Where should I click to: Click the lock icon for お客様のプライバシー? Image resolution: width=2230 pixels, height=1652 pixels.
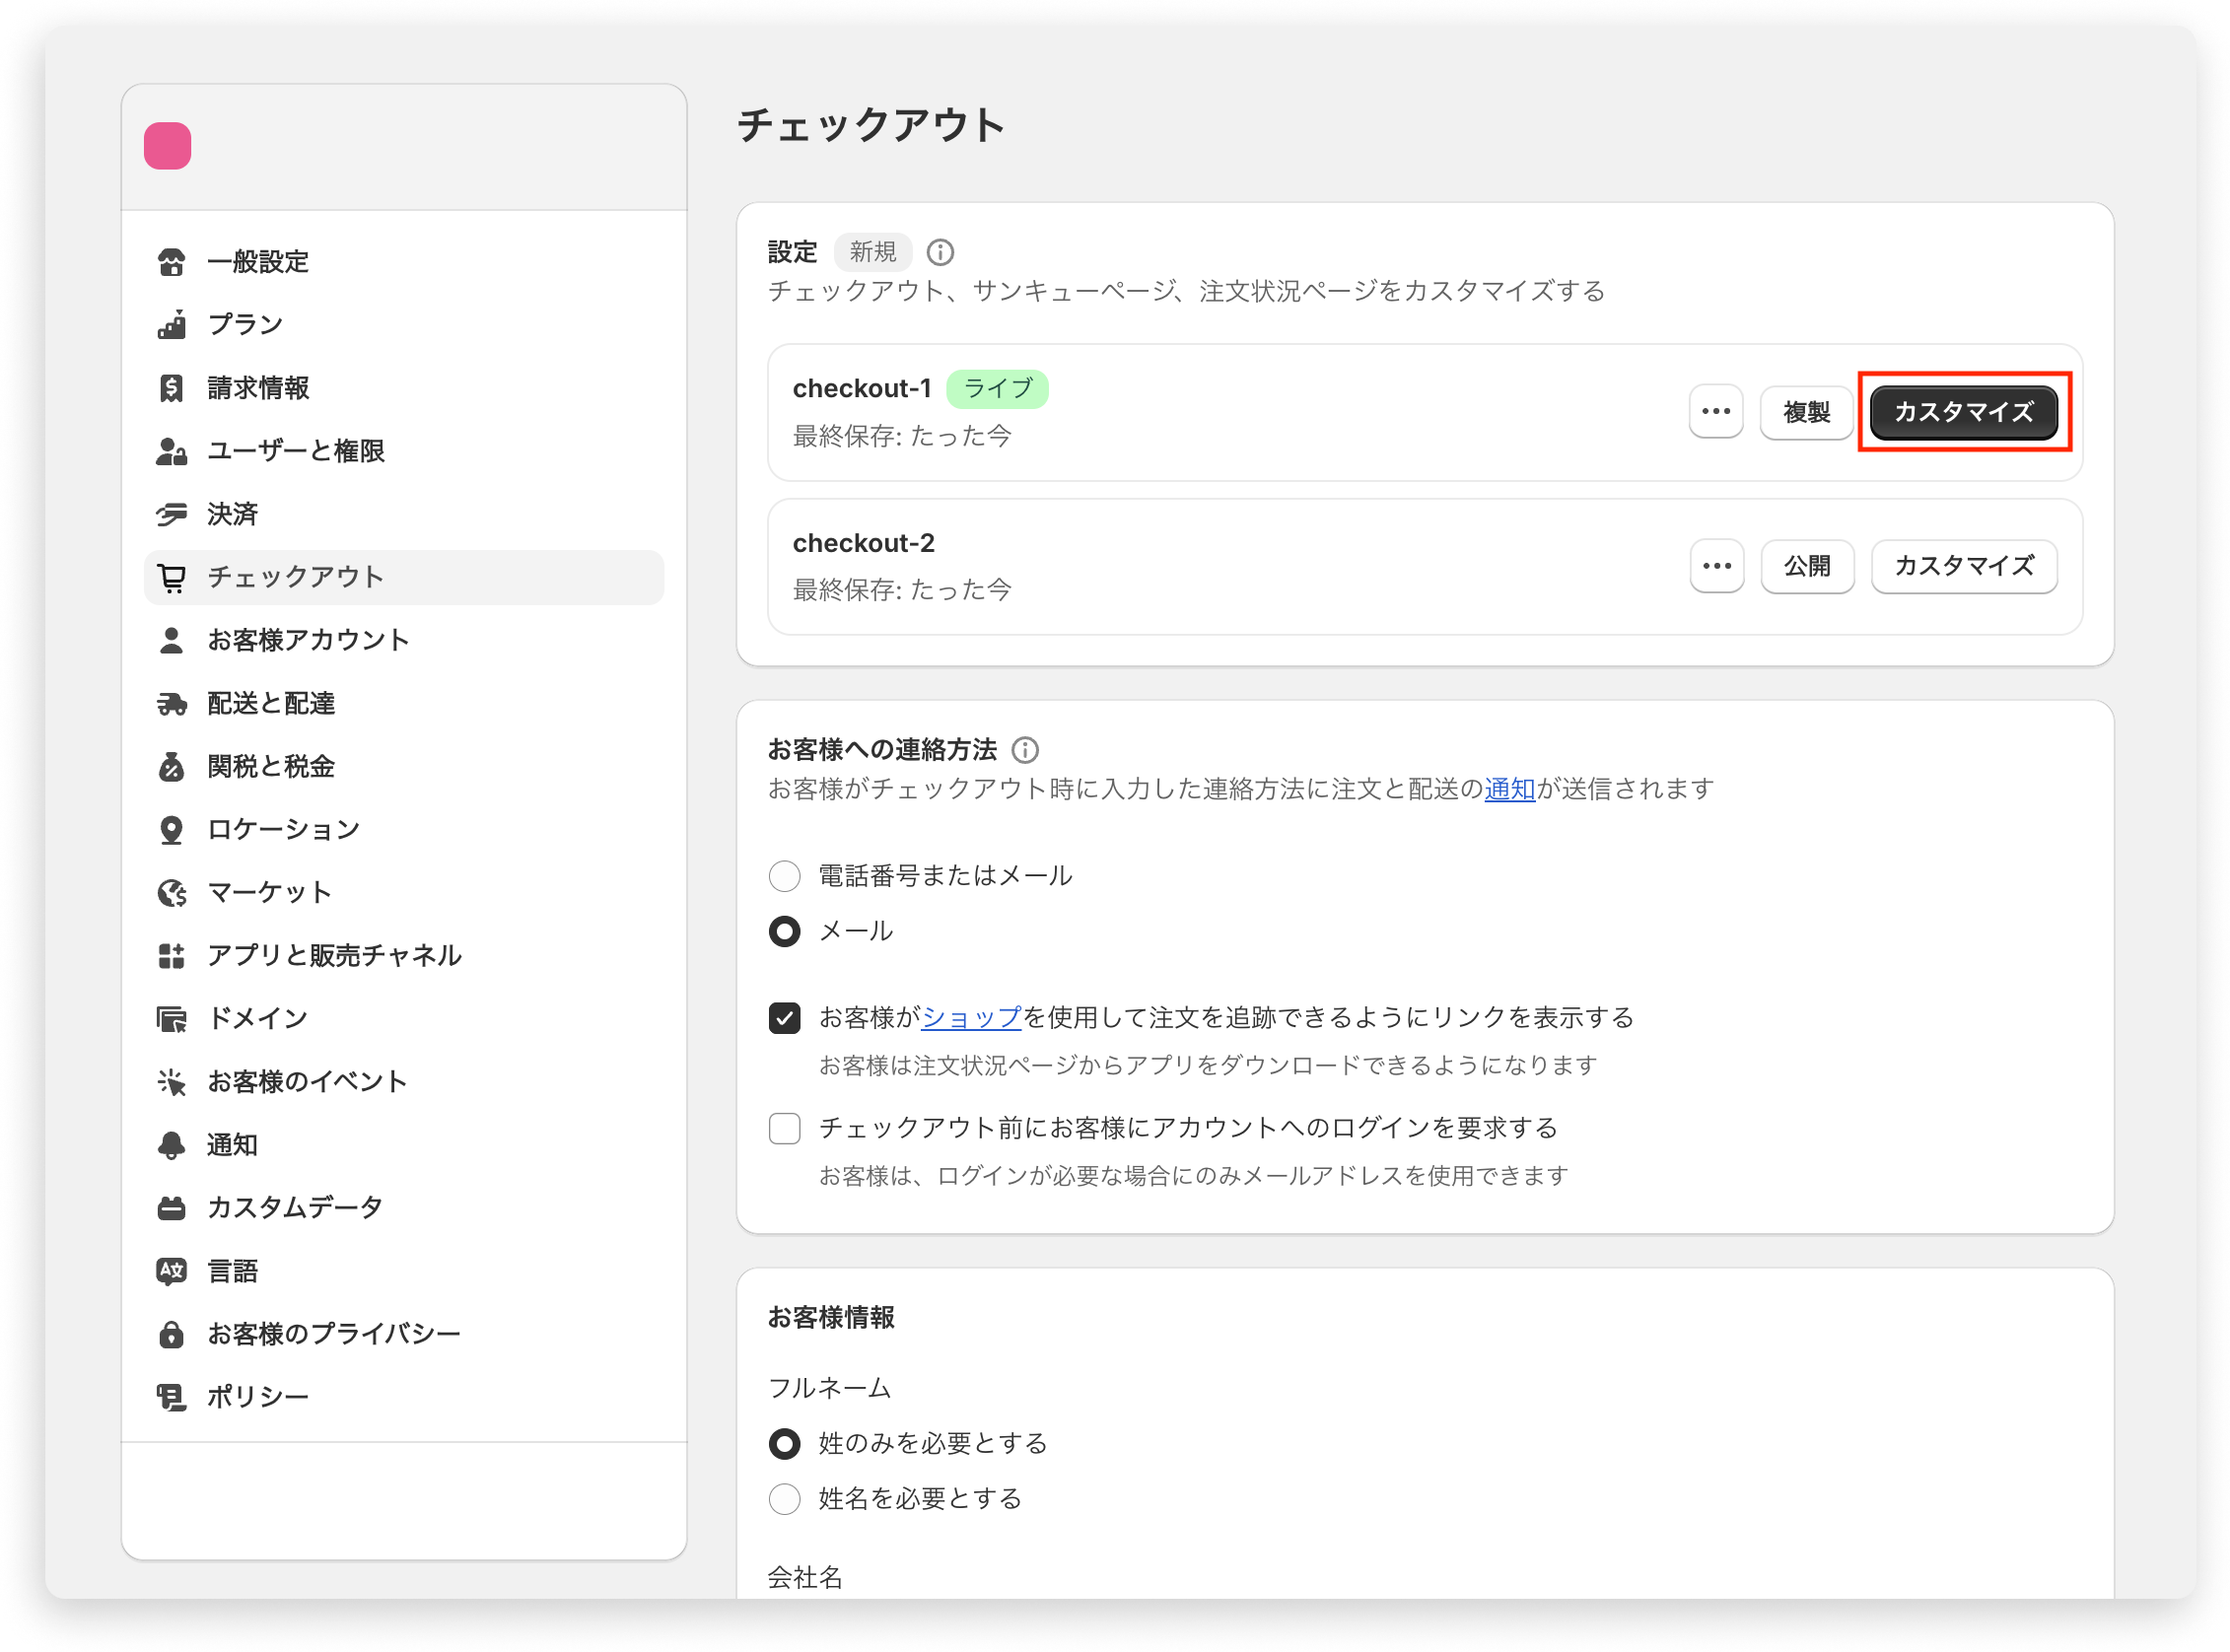coord(171,1334)
